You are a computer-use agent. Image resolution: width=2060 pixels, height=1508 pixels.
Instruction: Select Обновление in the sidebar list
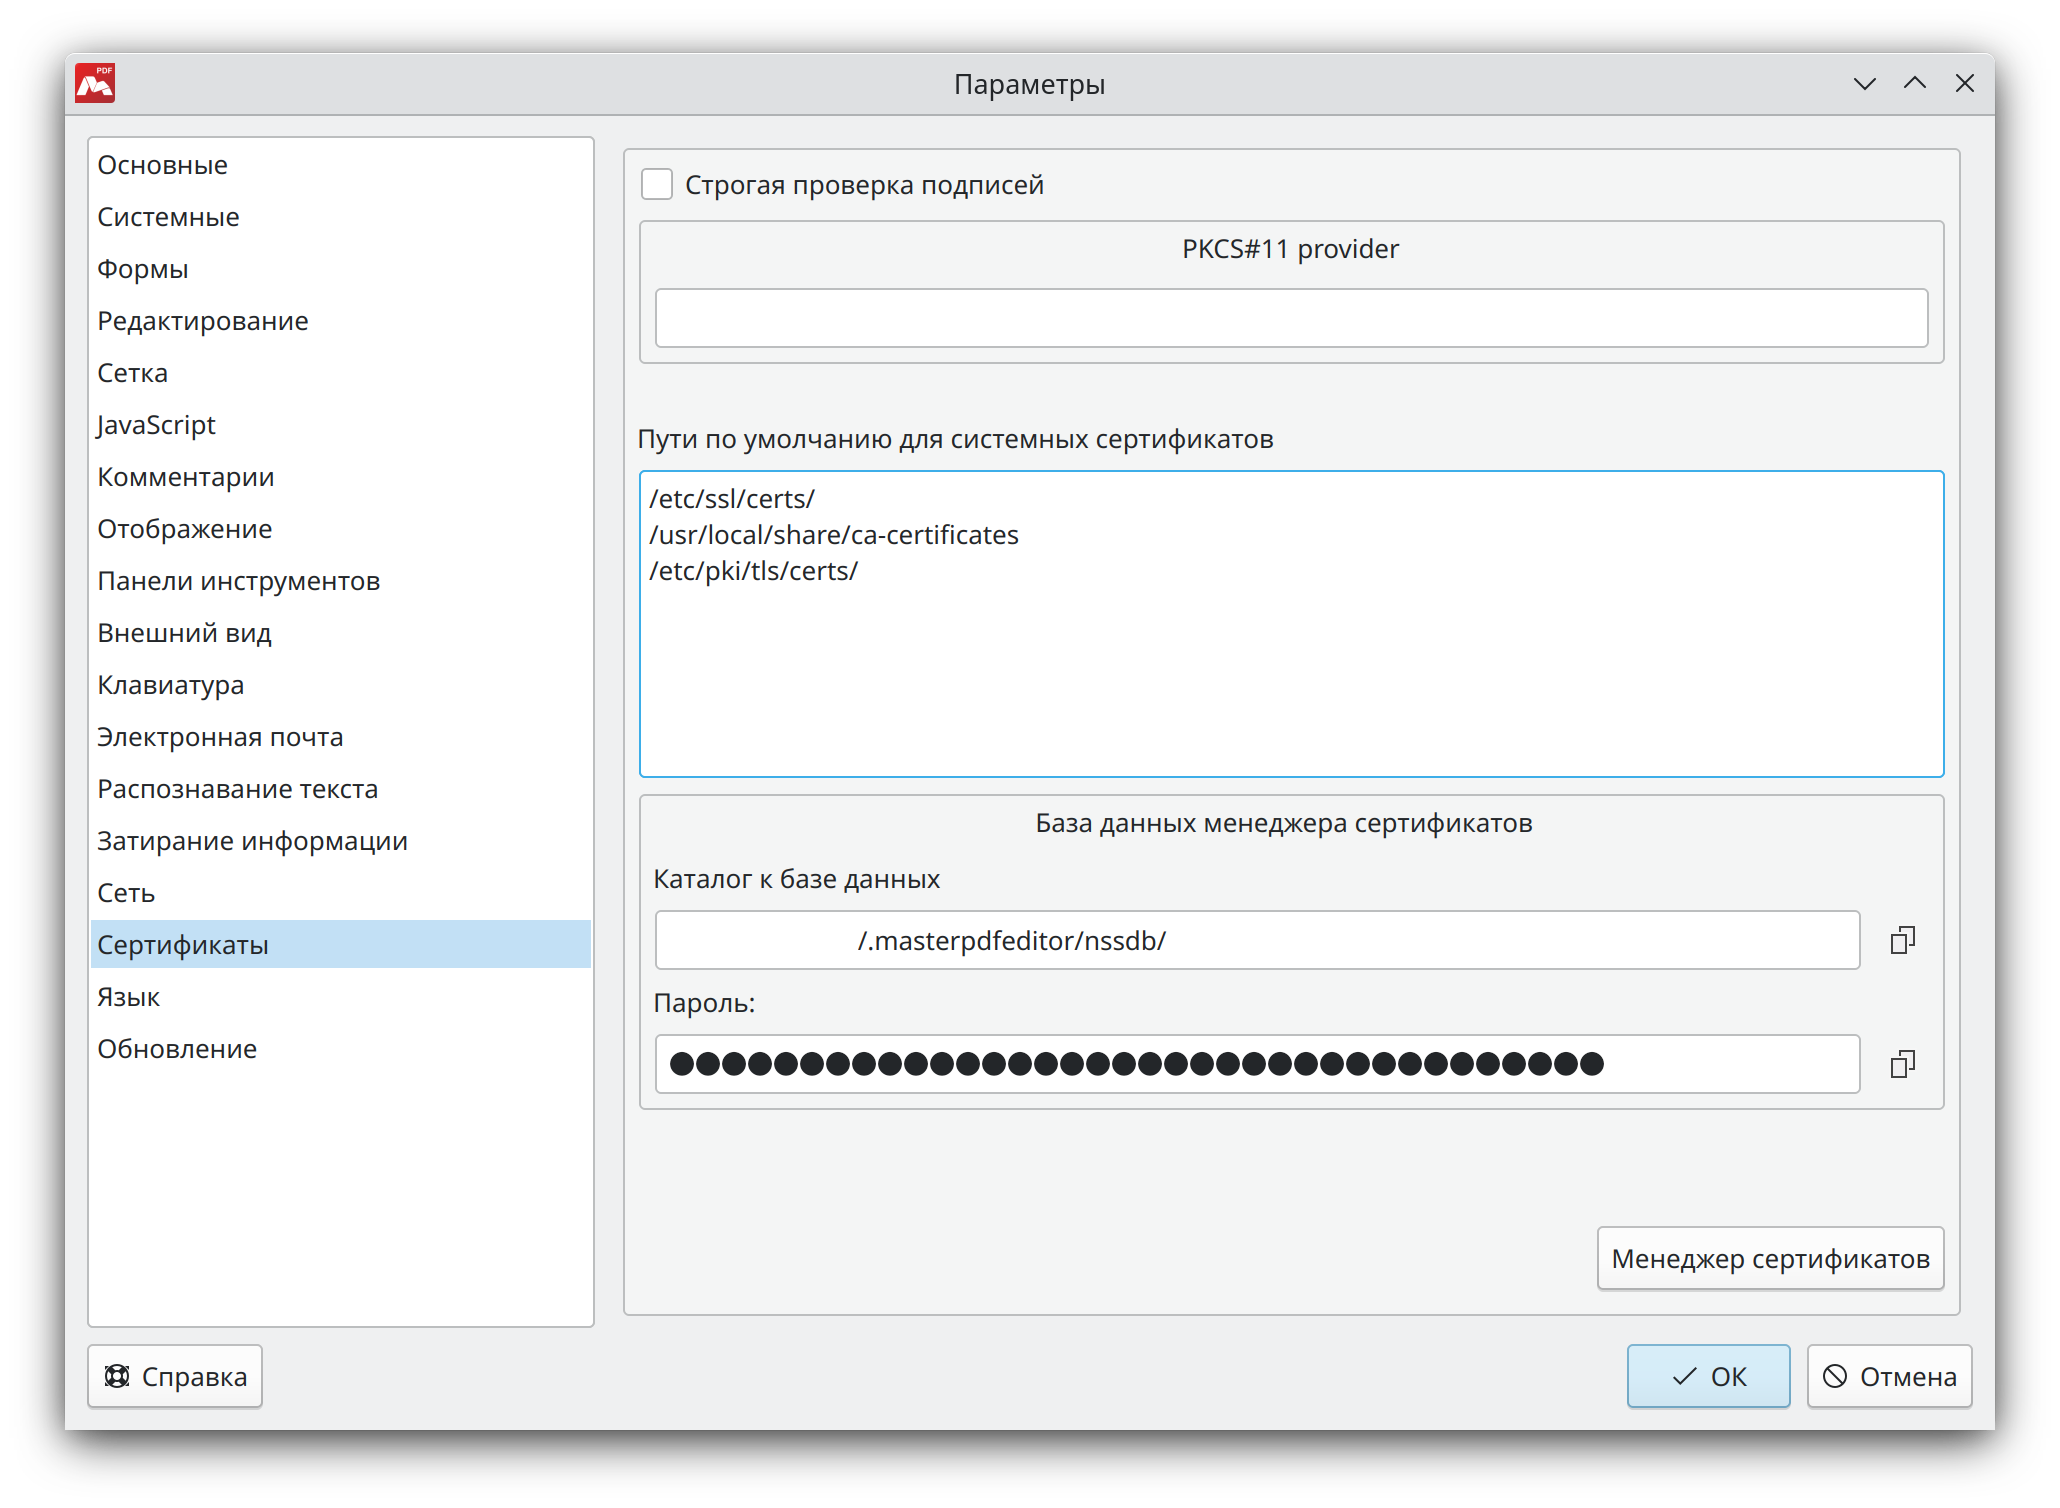pyautogui.click(x=177, y=1049)
